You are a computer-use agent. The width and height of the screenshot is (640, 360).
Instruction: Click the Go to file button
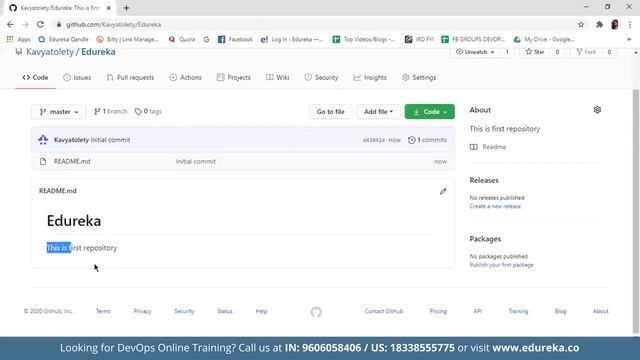(x=331, y=111)
